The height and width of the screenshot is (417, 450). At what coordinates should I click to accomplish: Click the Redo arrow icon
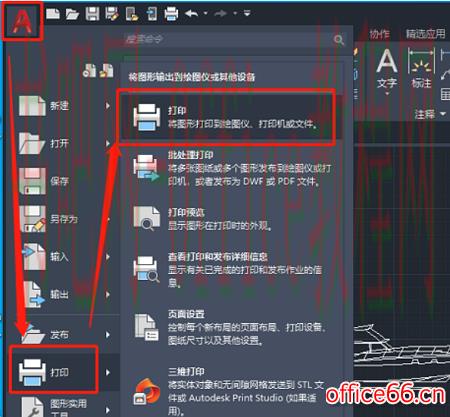click(x=220, y=14)
